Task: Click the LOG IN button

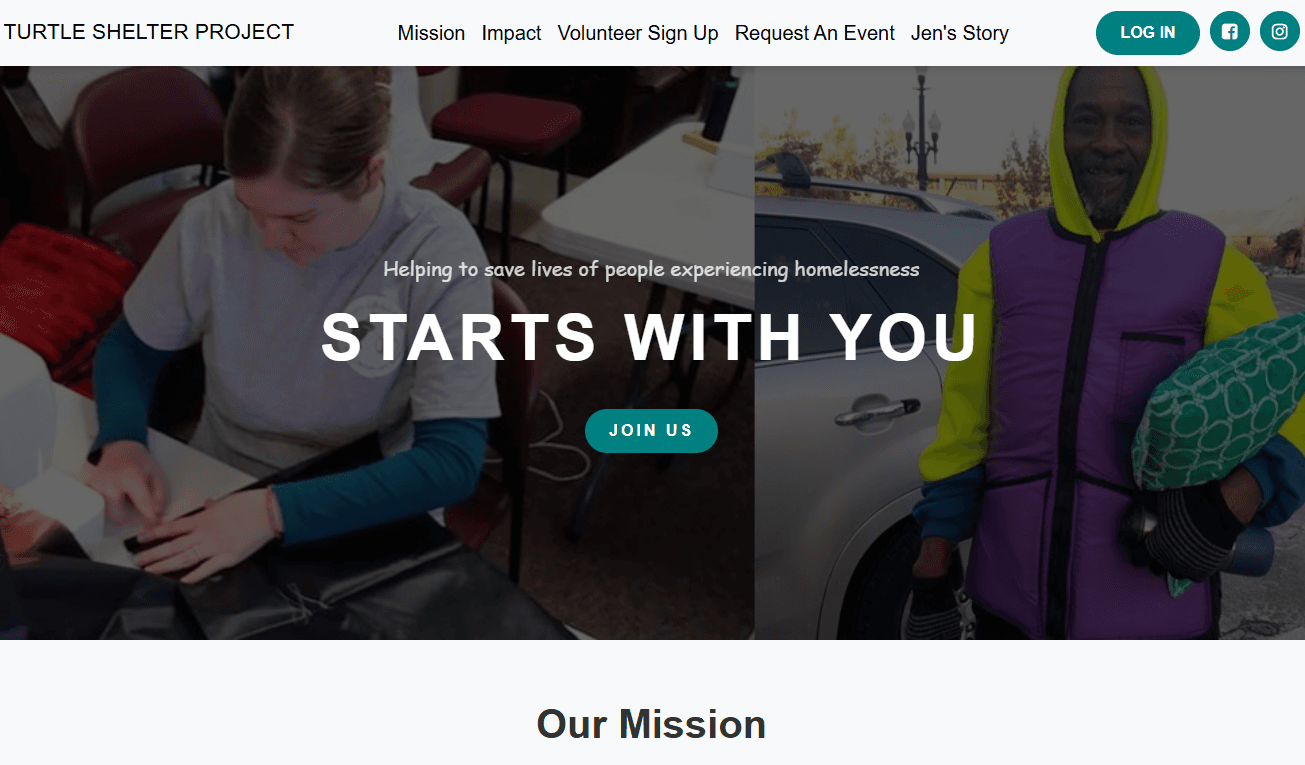Action: click(1148, 33)
